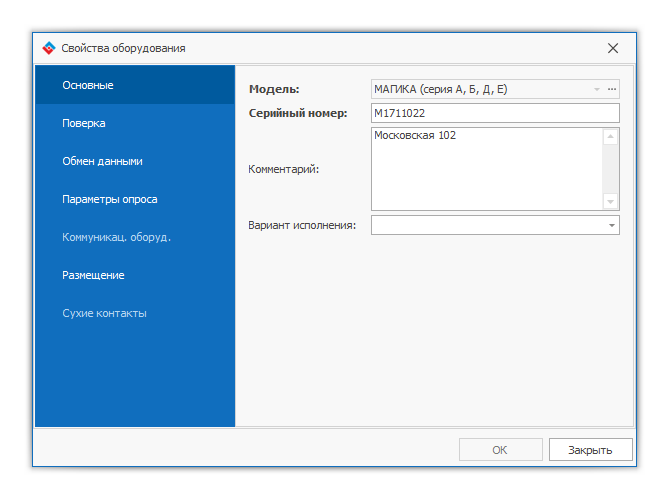Image resolution: width=669 pixels, height=499 pixels.
Task: Switch to the Поверка tab
Action: pyautogui.click(x=135, y=123)
